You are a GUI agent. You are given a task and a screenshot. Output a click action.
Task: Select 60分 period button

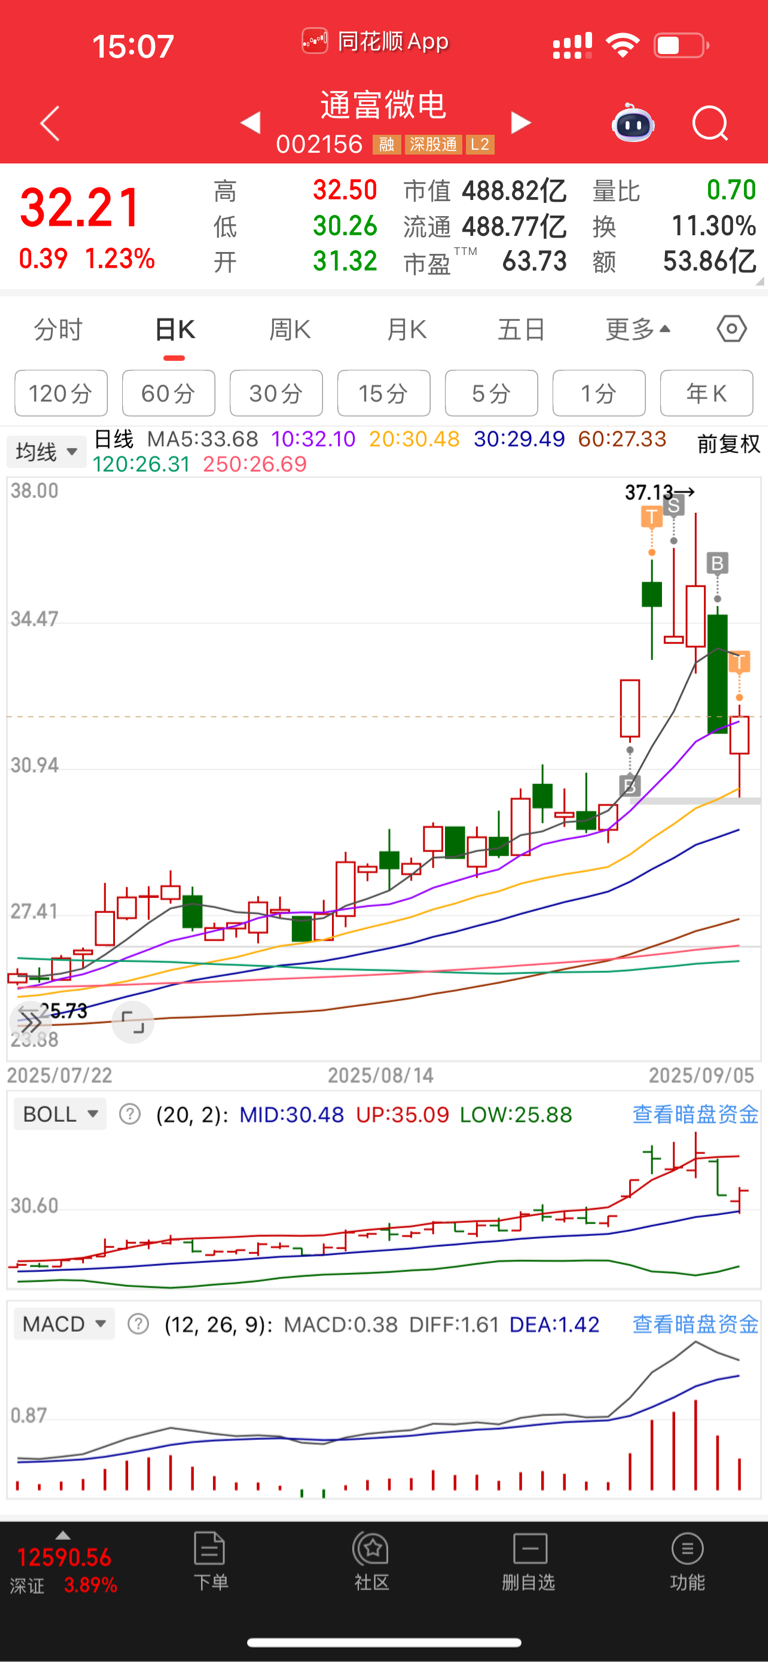168,393
